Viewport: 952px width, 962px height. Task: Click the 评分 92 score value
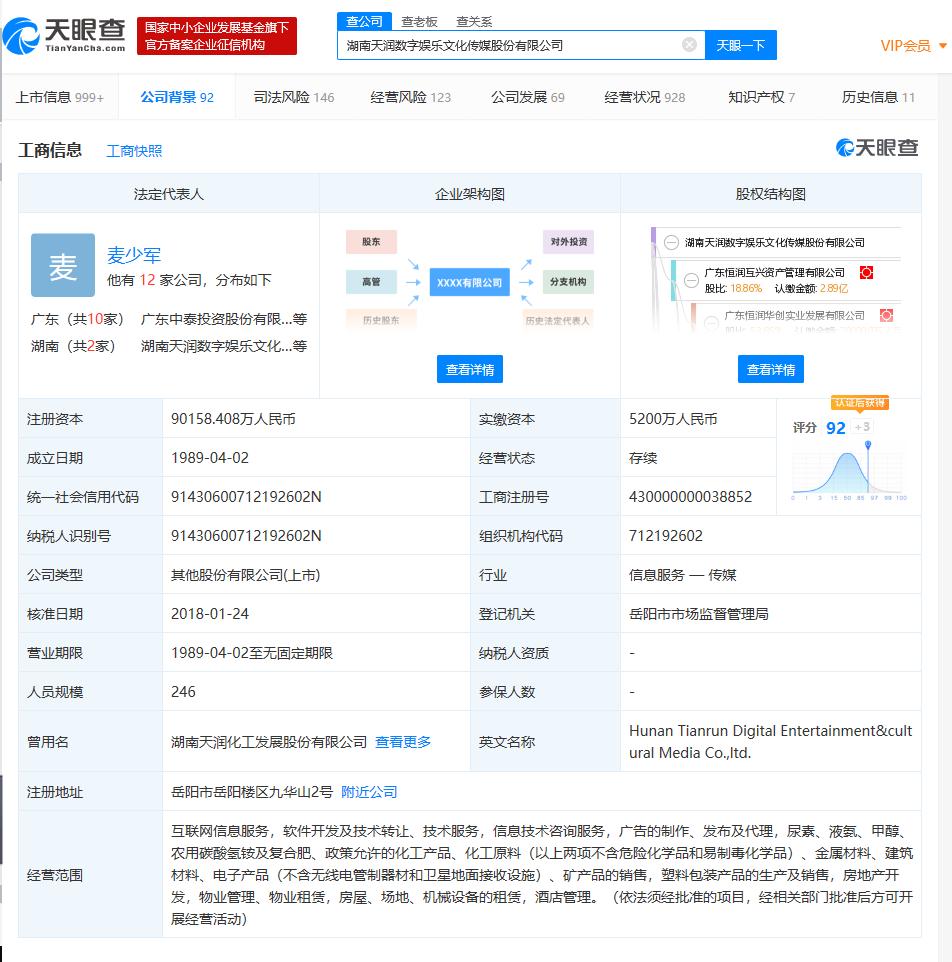point(835,428)
